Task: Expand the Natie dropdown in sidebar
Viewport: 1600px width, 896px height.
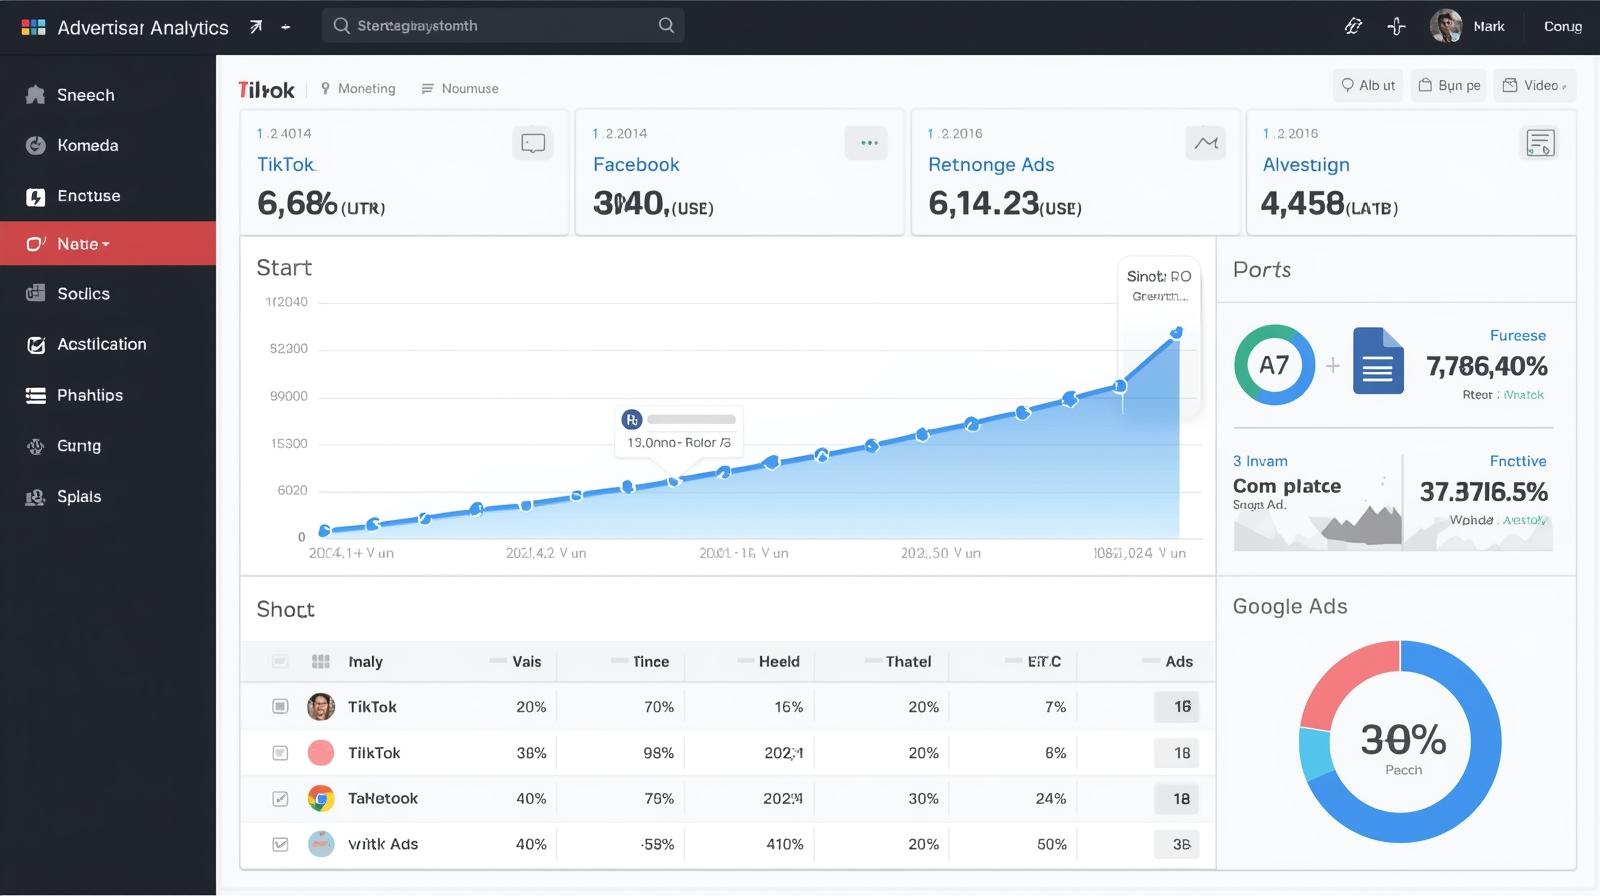Action: [106, 244]
